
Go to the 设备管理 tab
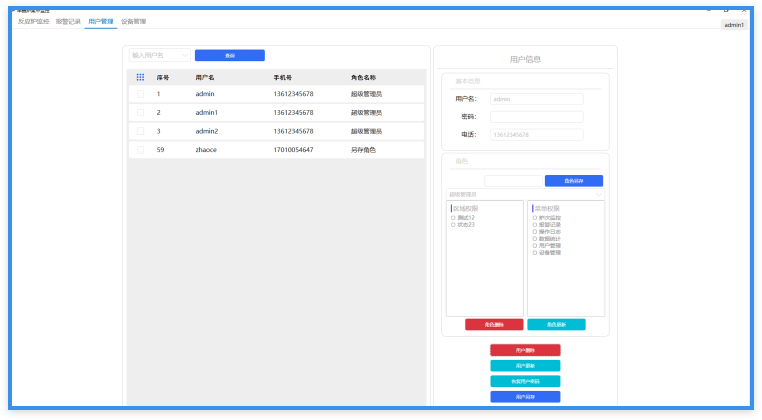click(x=133, y=21)
